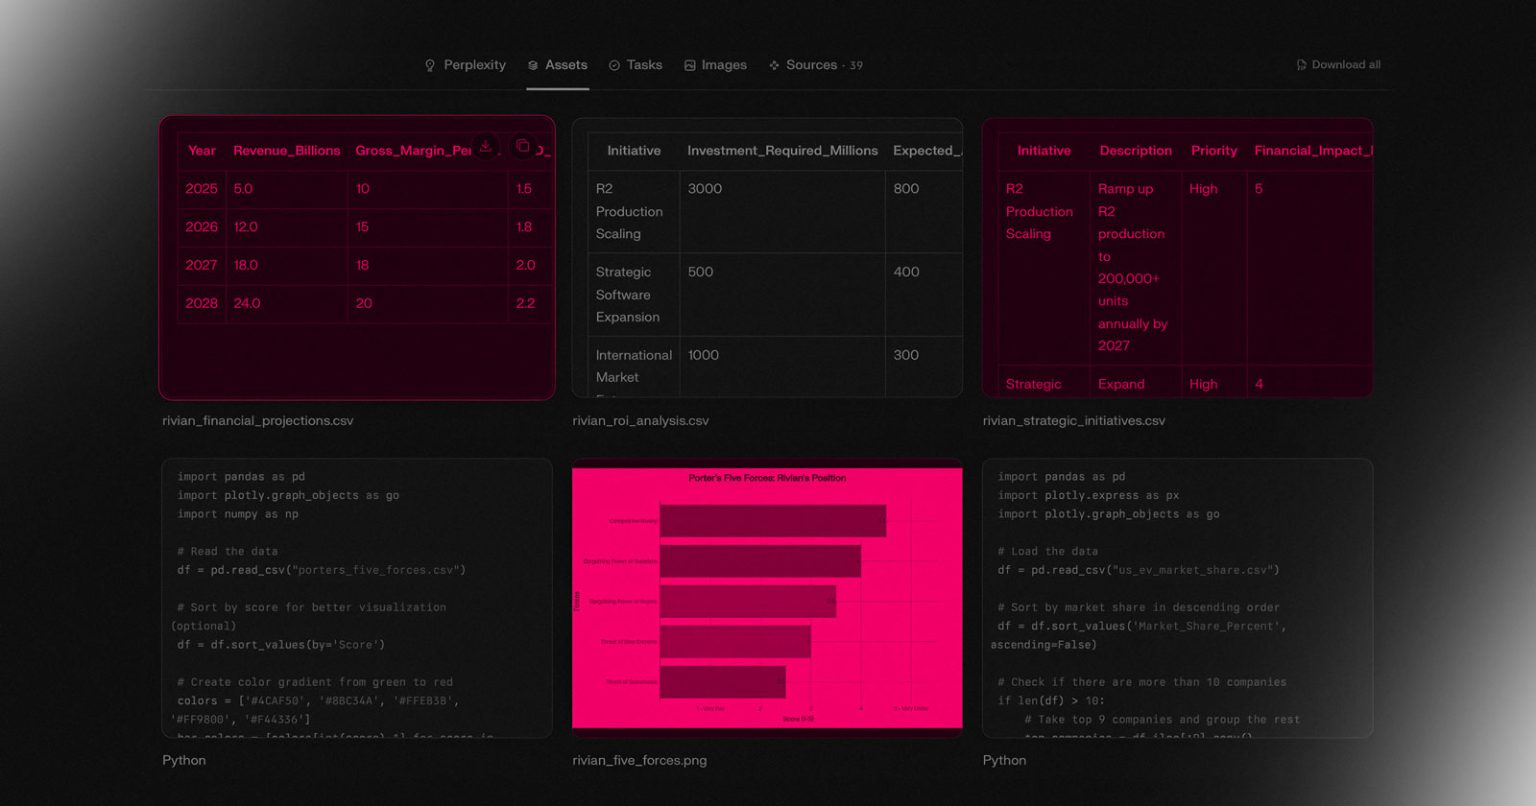Click the Tasks checkmark circle icon

(x=614, y=65)
